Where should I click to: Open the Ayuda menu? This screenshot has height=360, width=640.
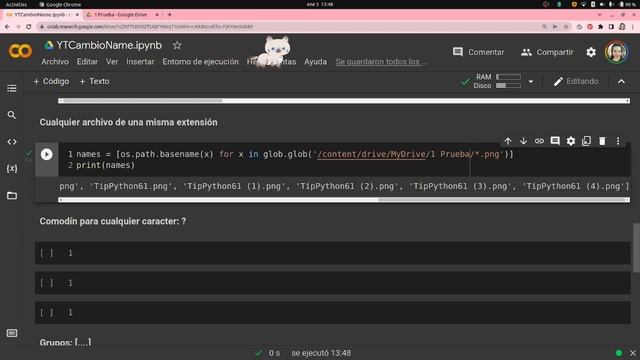click(316, 62)
